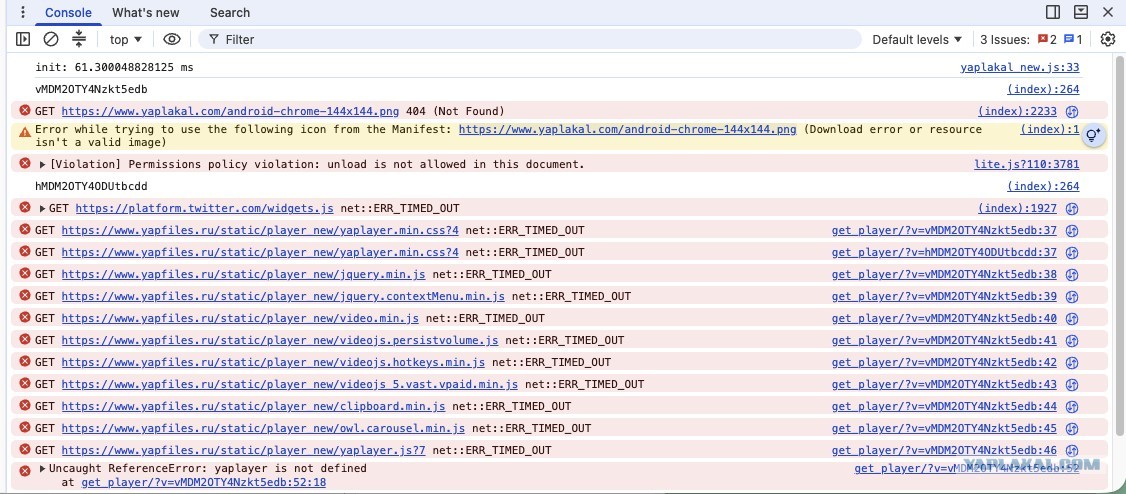Open the DevTools three-dot customize menu
Image resolution: width=1126 pixels, height=494 pixels.
[x=22, y=12]
